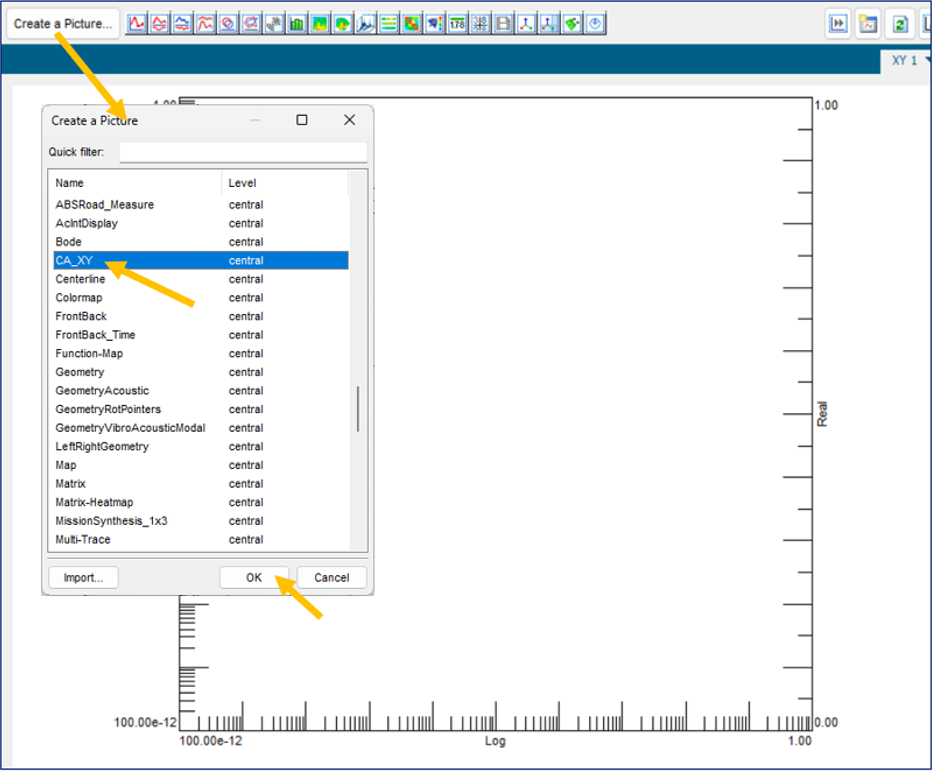This screenshot has width=932, height=771.
Task: Click the blue circular gauge icon
Action: point(594,24)
